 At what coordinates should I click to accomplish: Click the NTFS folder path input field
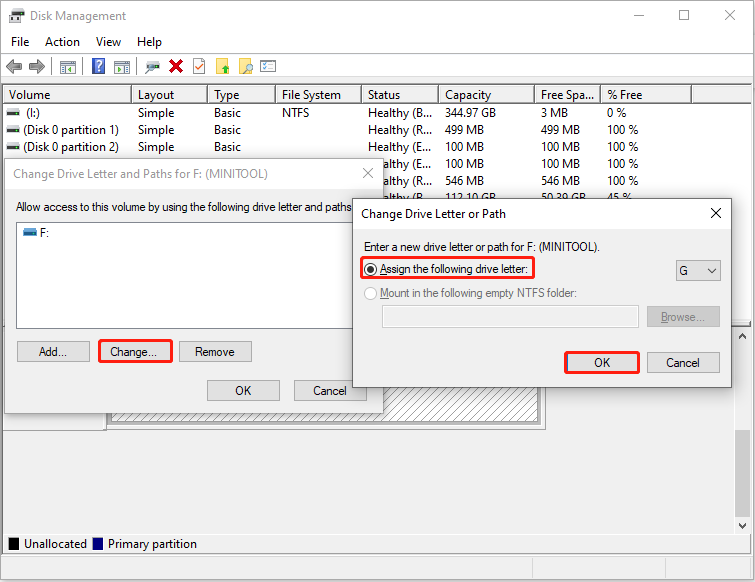pyautogui.click(x=510, y=317)
